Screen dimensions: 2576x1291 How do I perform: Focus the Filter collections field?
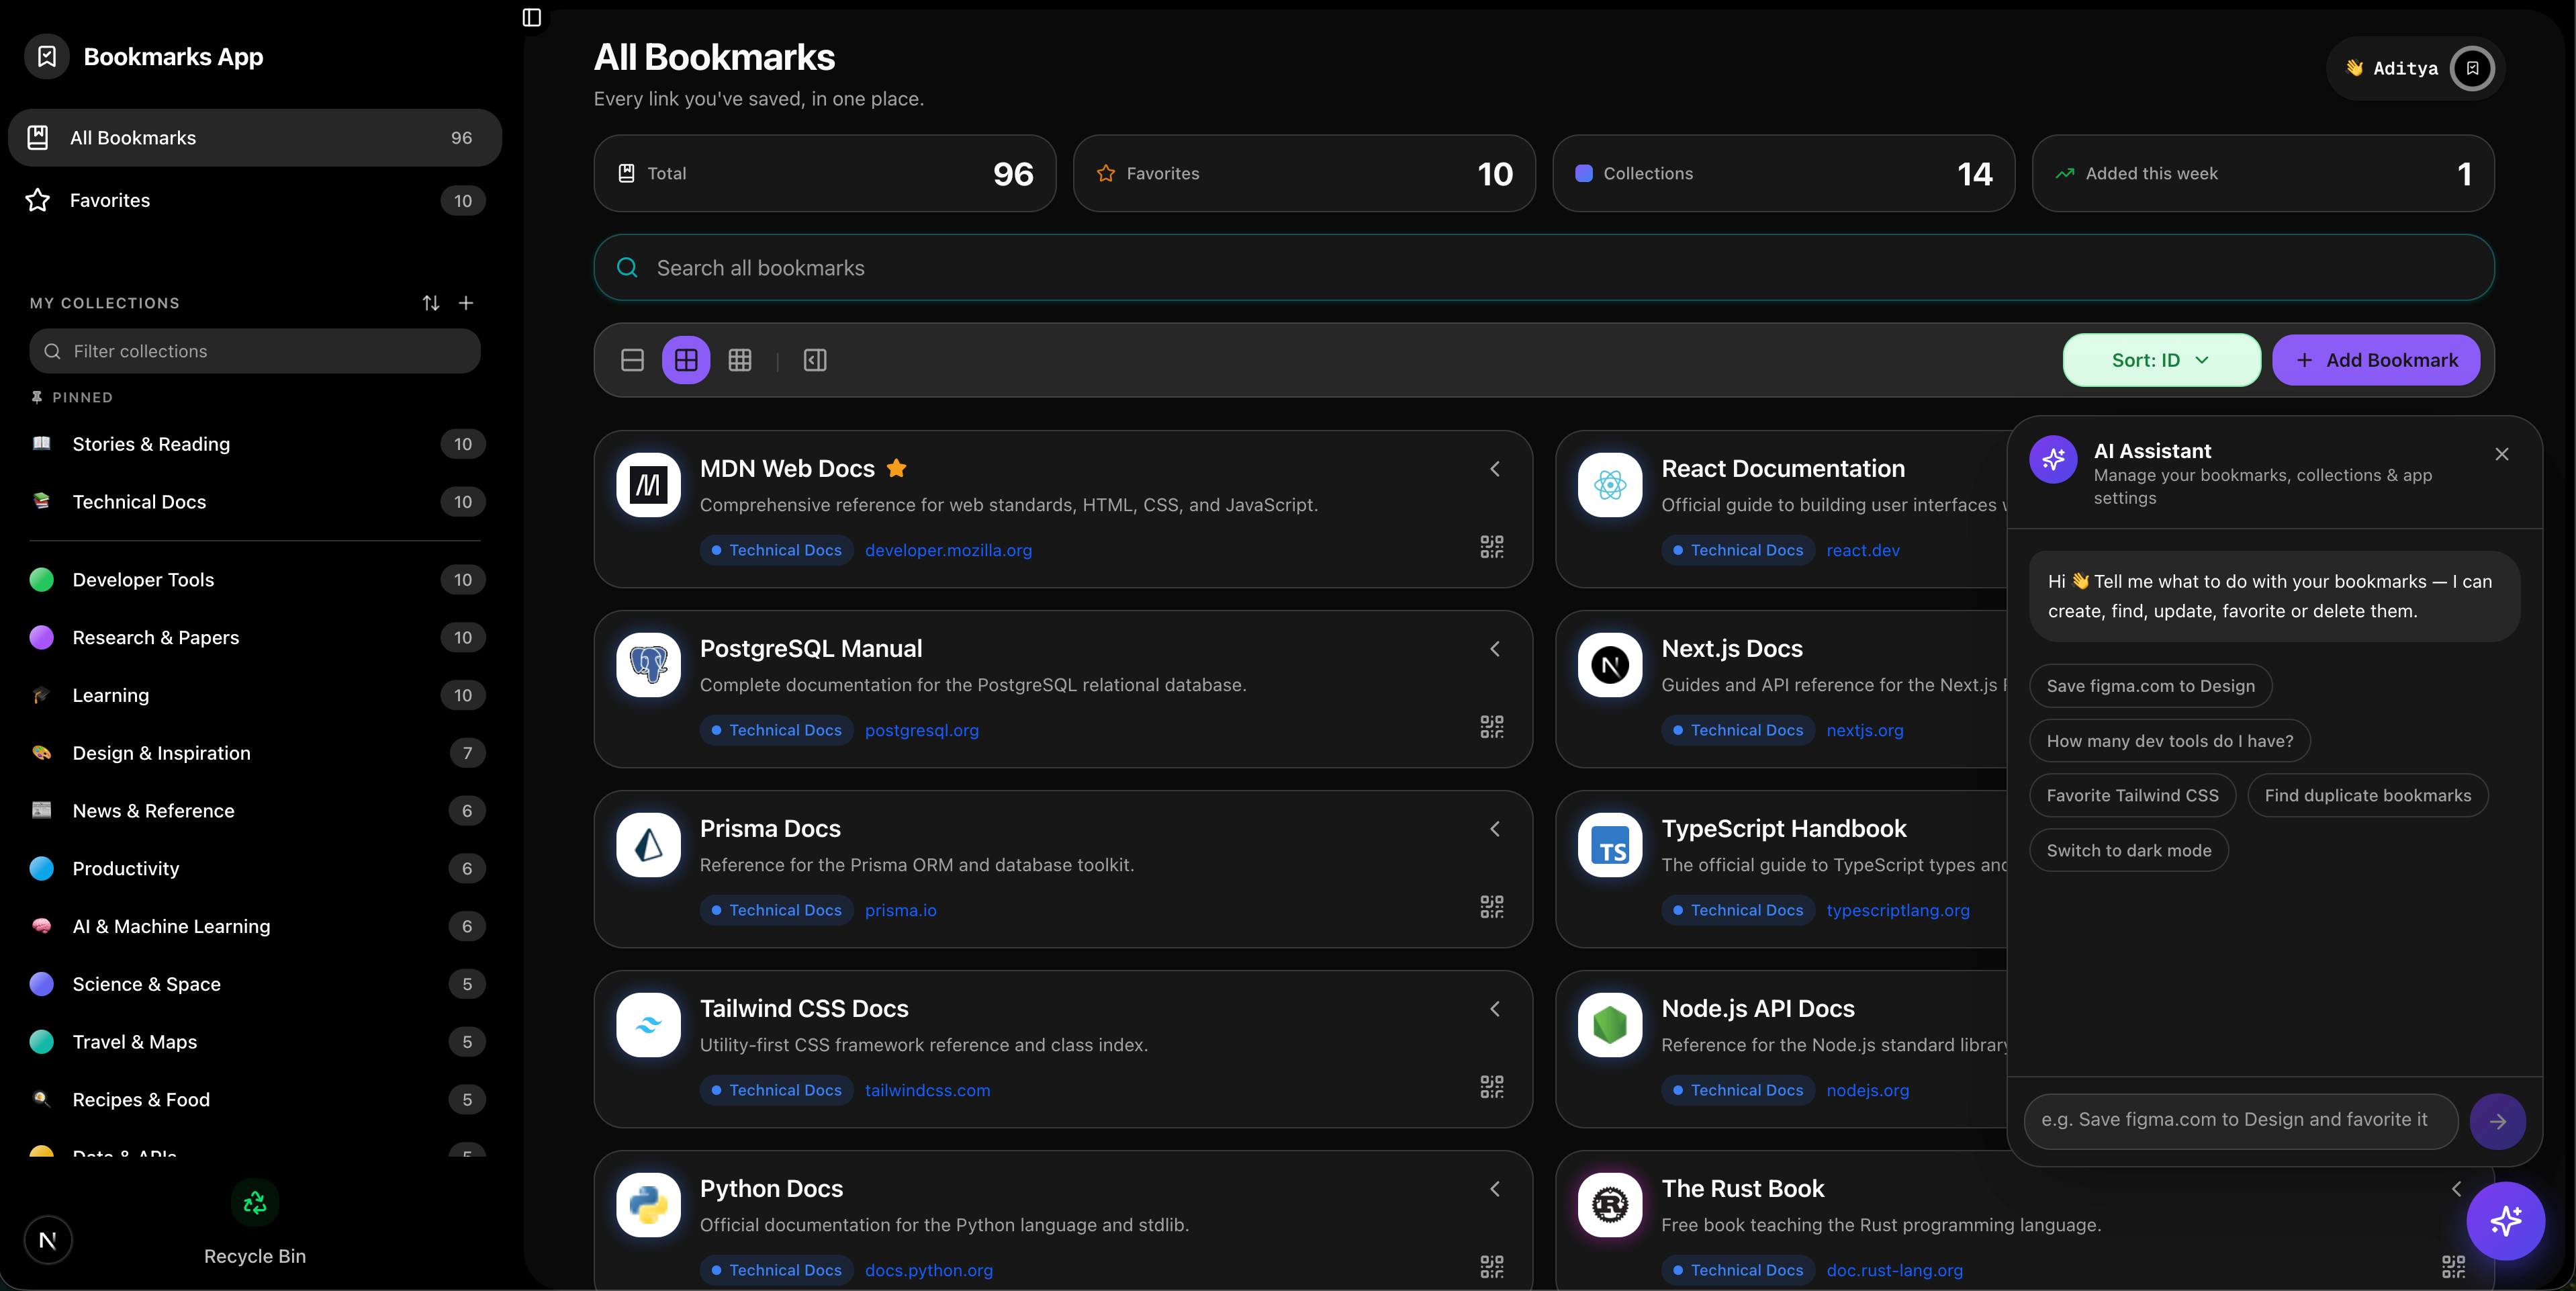tap(255, 351)
